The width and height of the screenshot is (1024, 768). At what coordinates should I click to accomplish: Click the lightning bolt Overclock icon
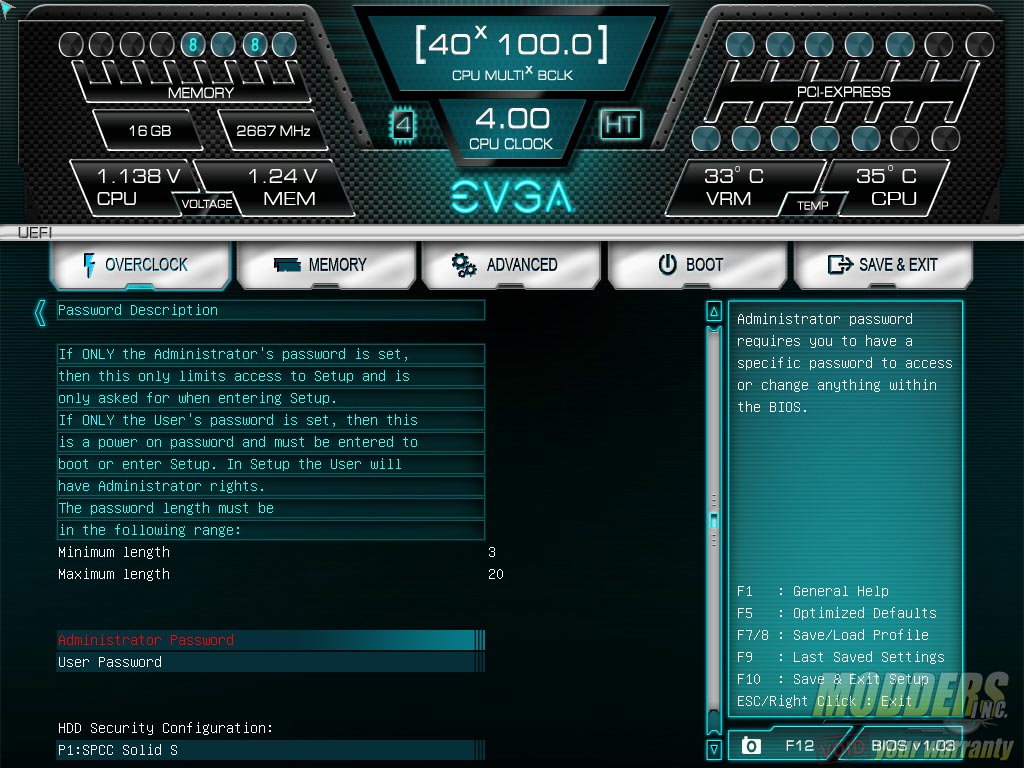pyautogui.click(x=89, y=264)
